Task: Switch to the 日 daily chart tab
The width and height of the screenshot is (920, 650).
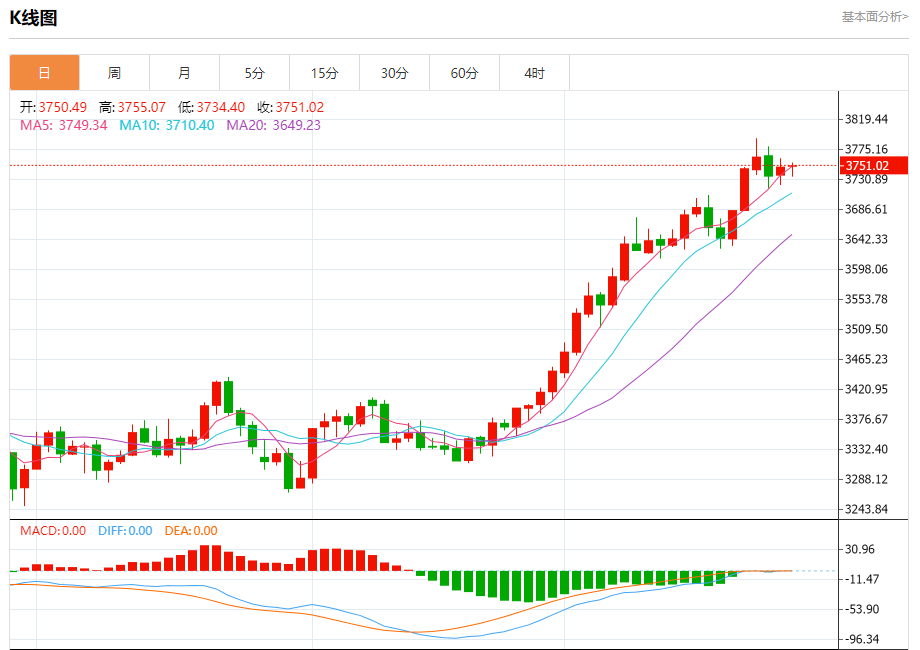Action: 44,73
